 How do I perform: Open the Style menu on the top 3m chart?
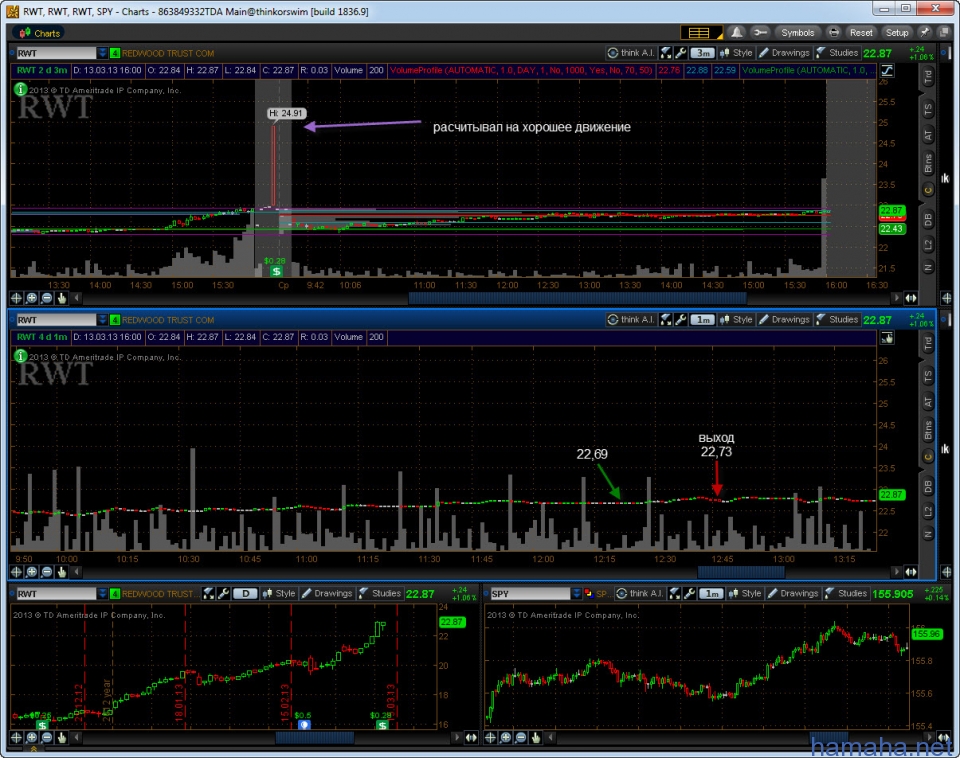click(737, 53)
